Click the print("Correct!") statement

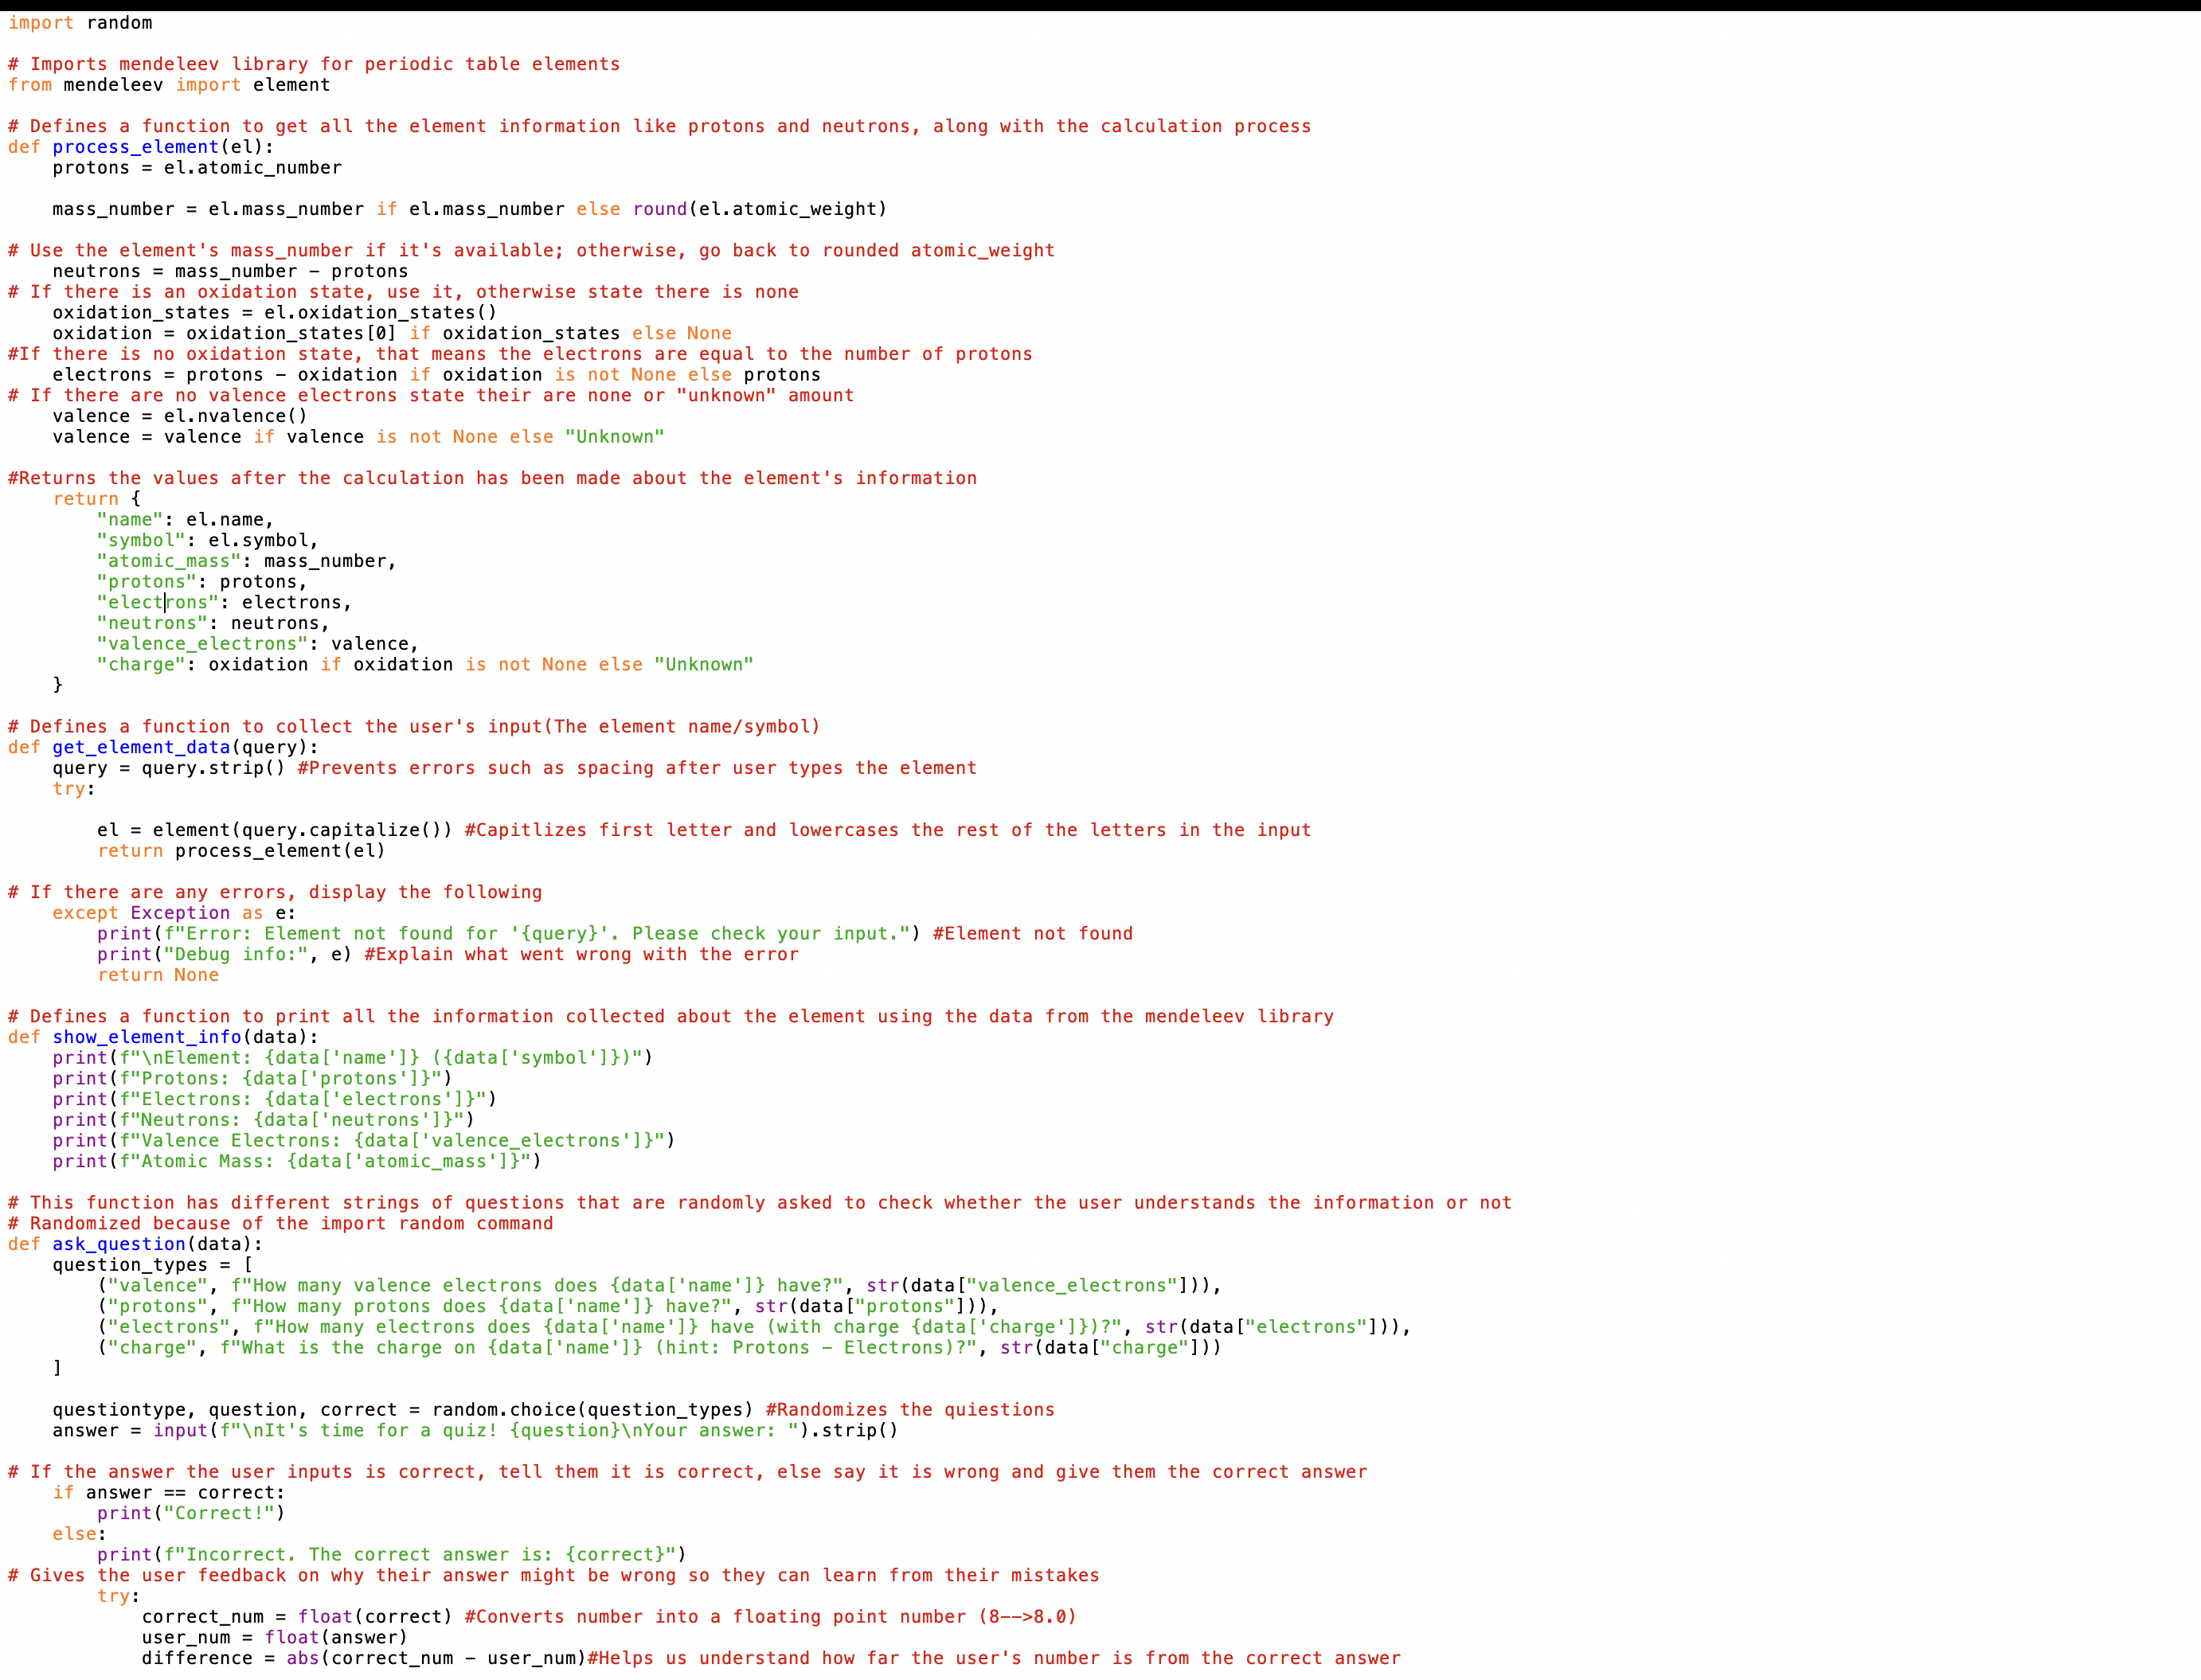[x=190, y=1513]
